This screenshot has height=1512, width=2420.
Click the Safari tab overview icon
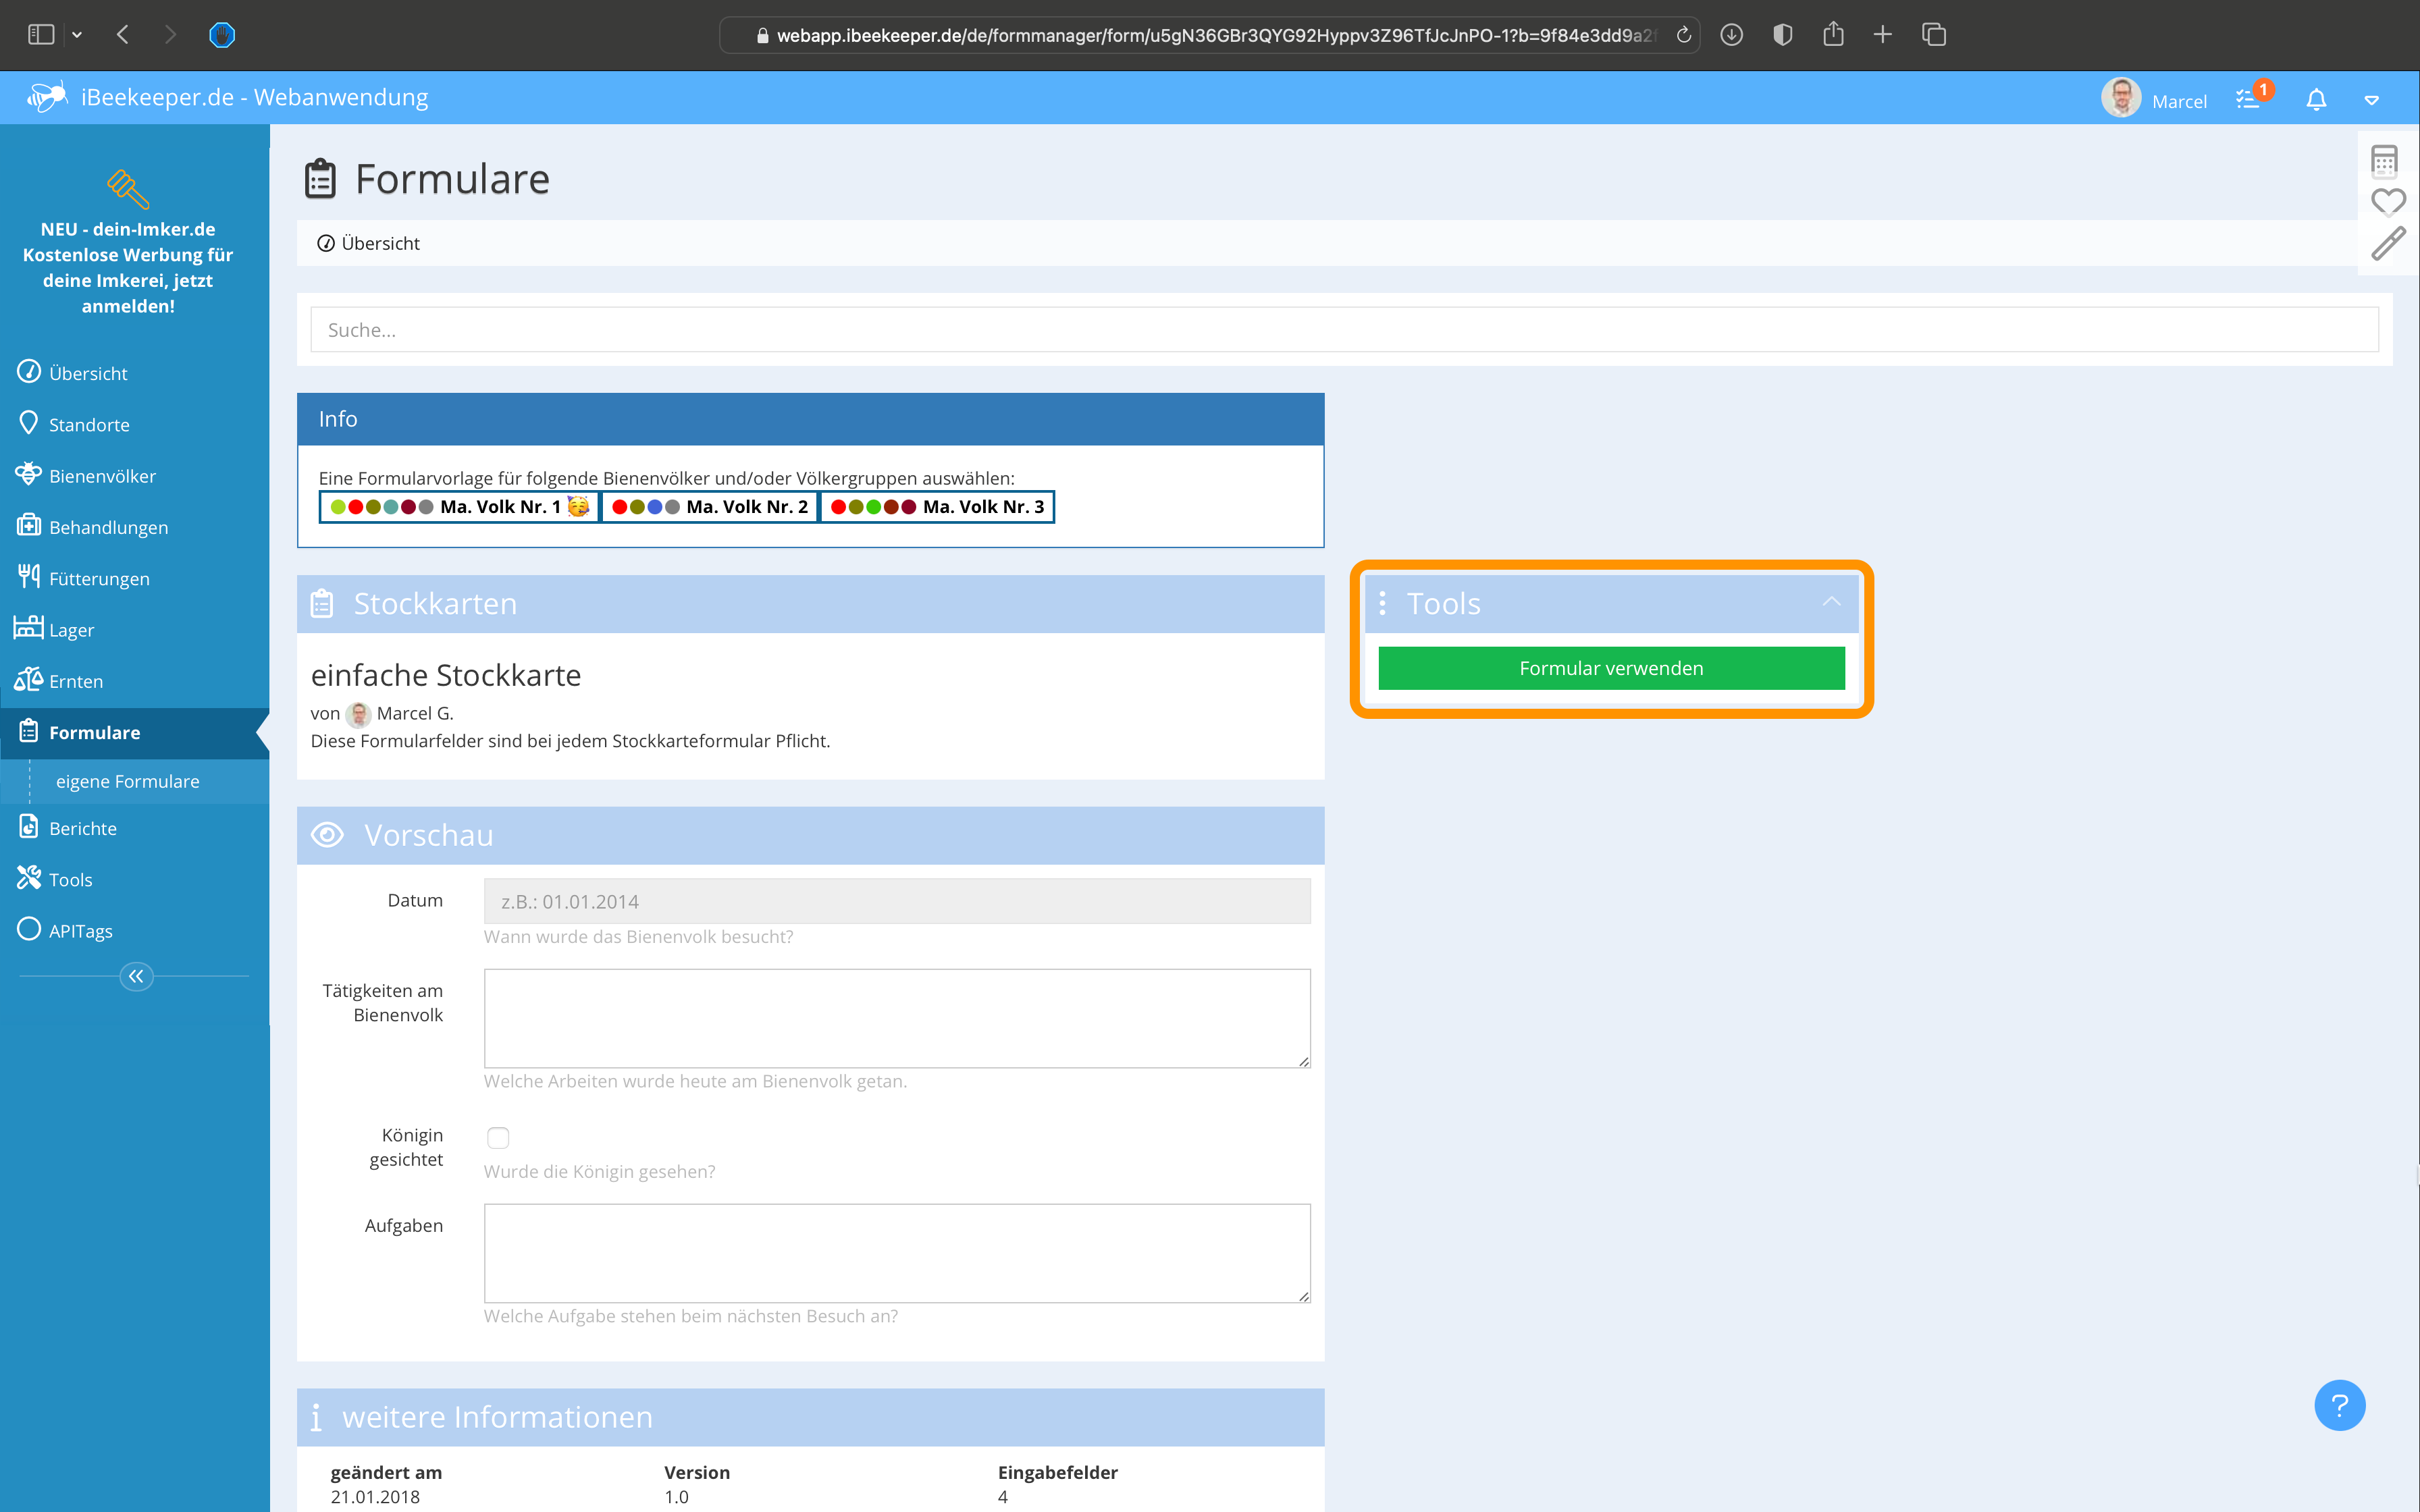click(x=1933, y=35)
